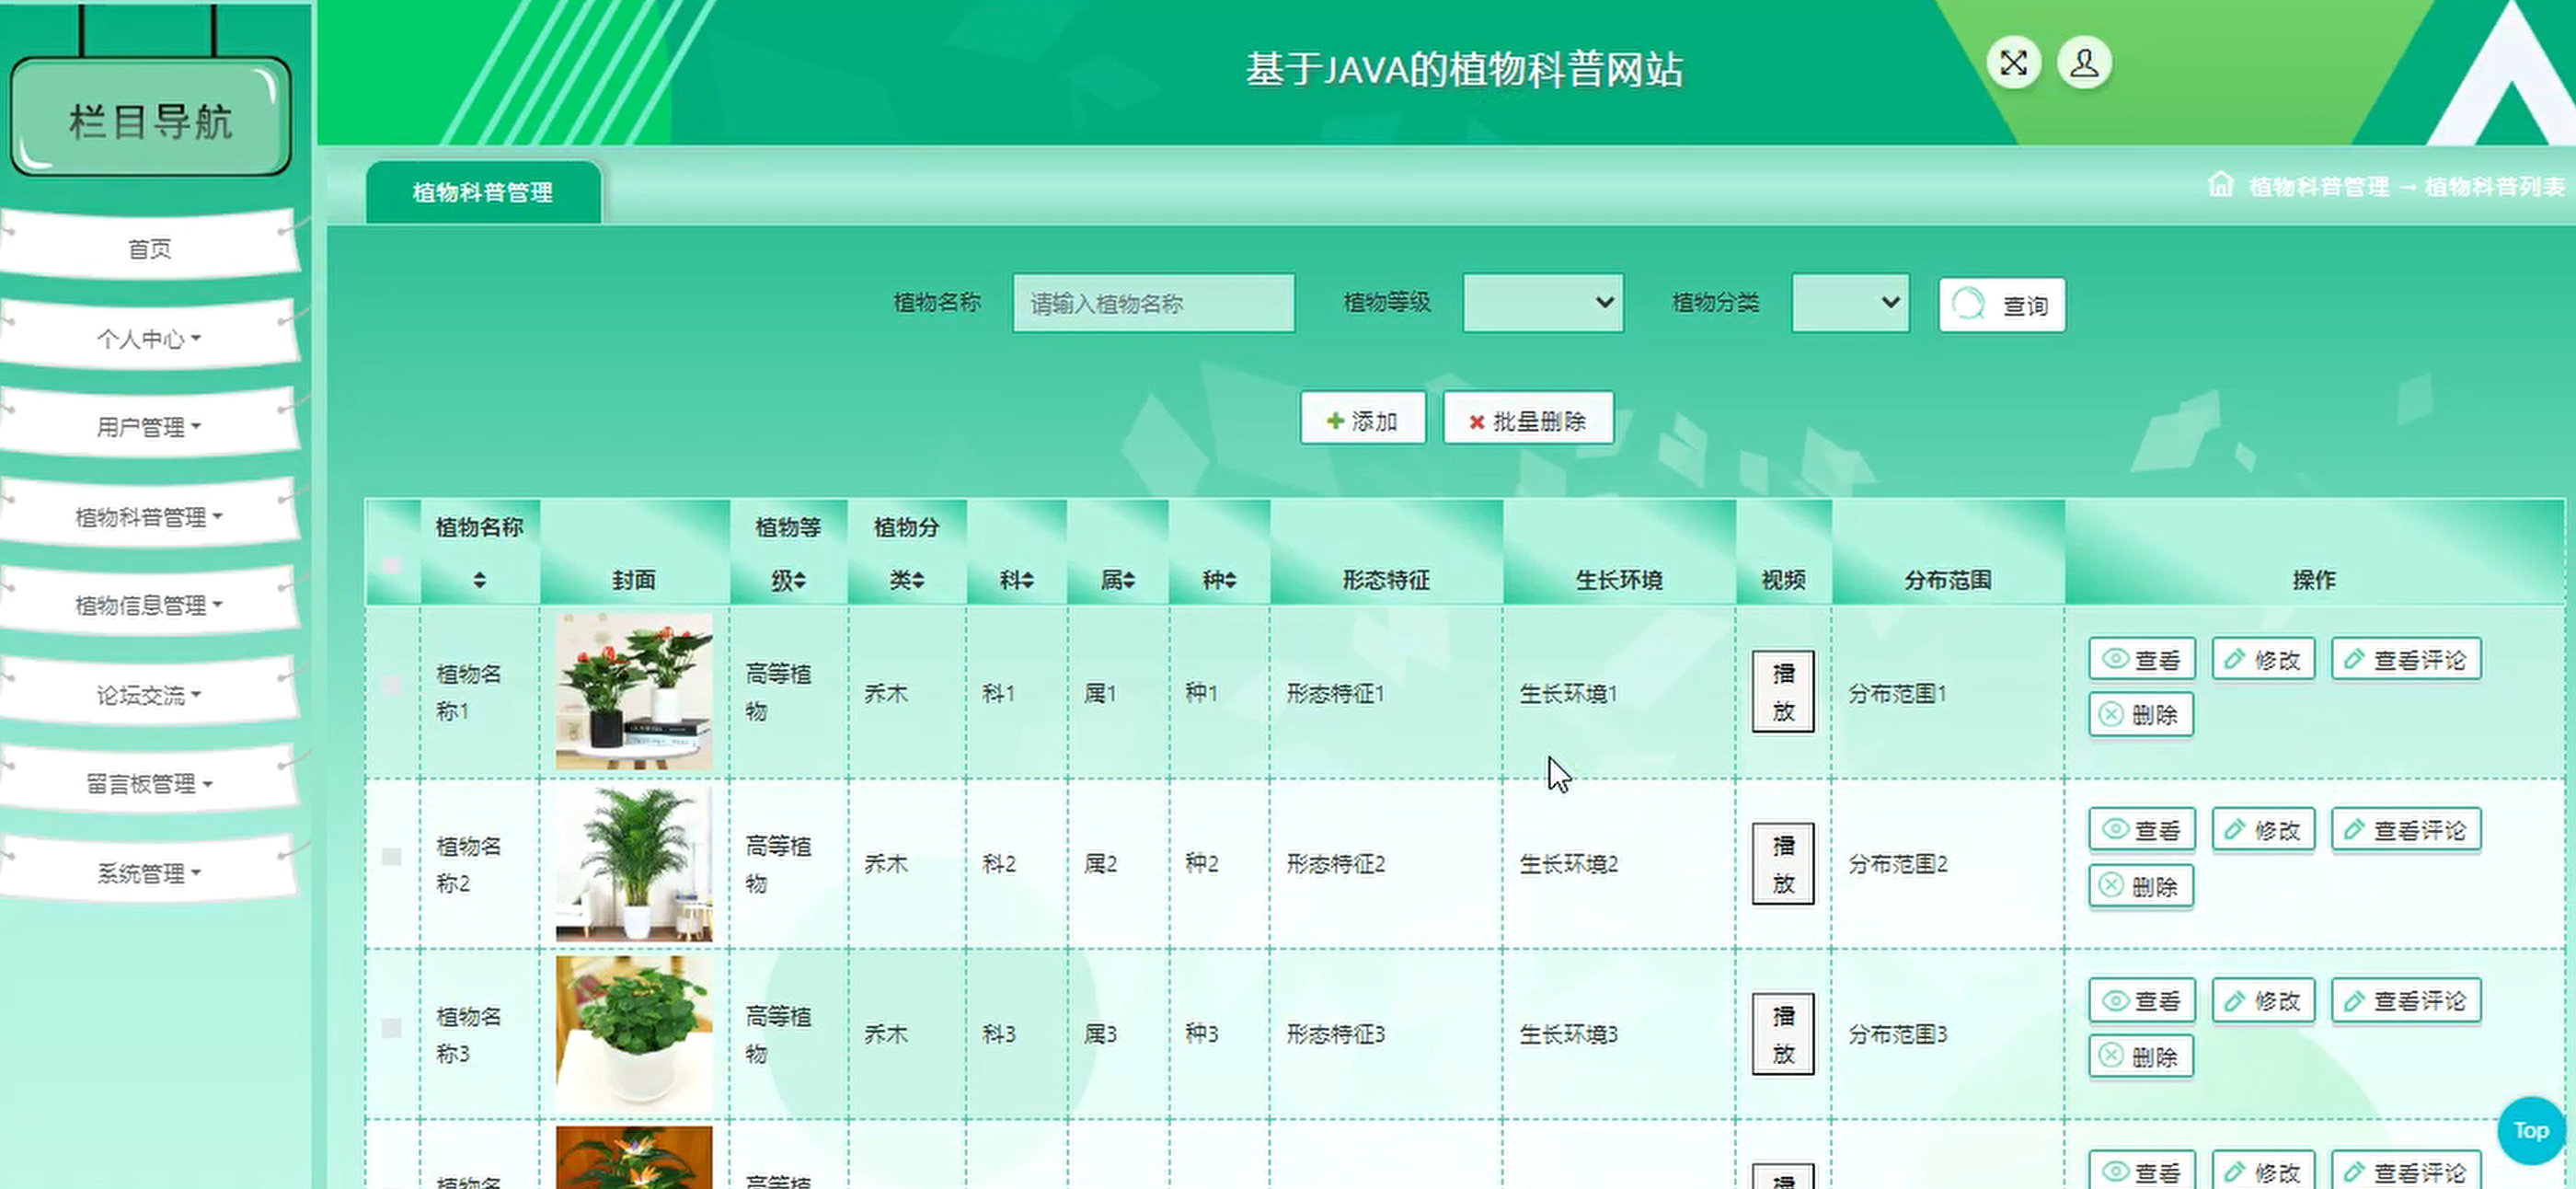
Task: Click the 查询 search button
Action: 2001,305
